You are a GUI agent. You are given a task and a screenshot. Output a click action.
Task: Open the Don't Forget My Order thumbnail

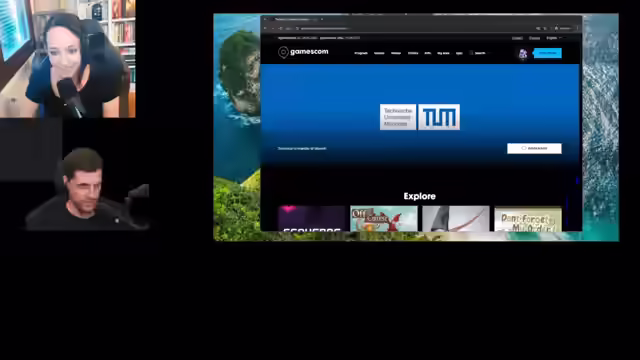528,219
